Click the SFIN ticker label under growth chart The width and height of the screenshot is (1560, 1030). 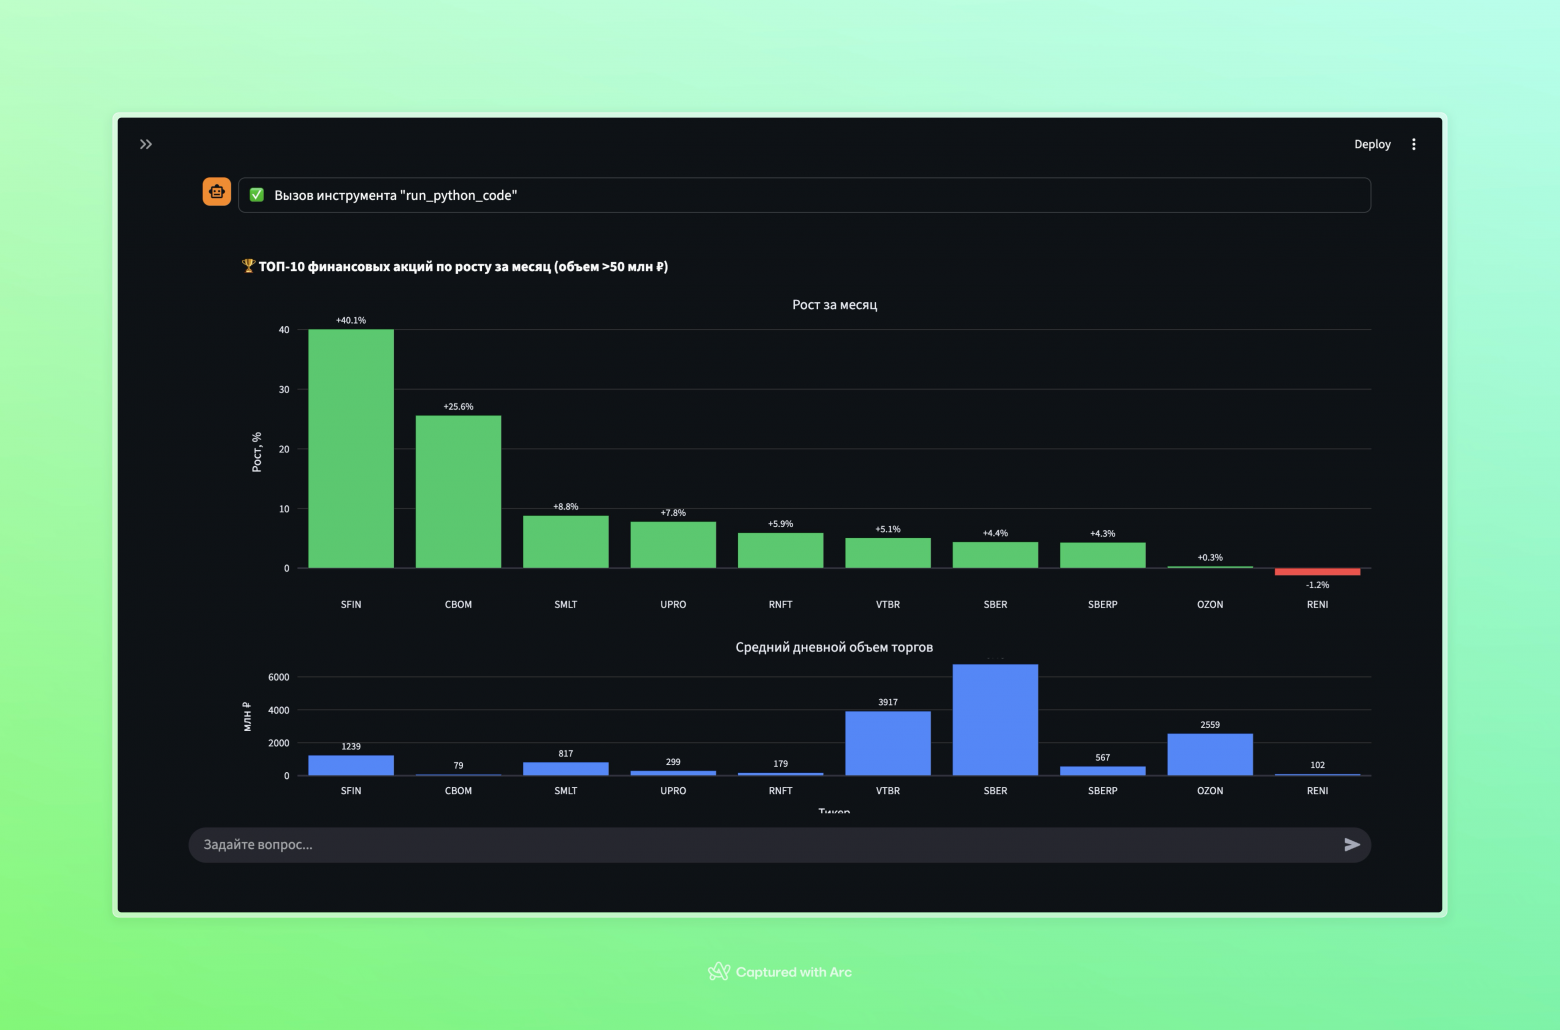click(351, 605)
